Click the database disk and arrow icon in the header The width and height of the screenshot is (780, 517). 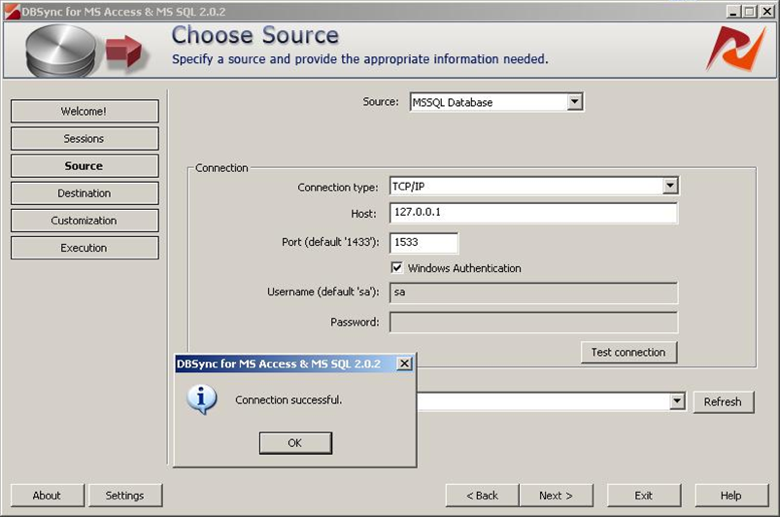85,51
